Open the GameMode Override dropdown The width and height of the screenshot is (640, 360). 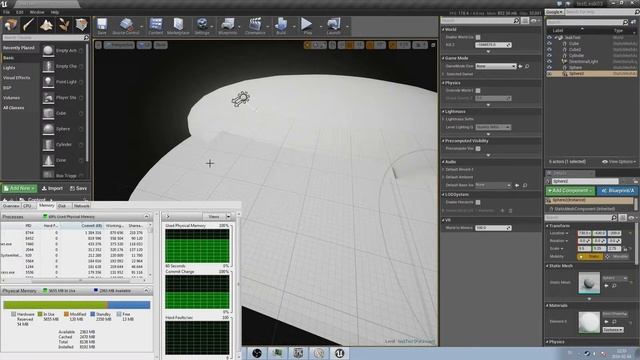tap(496, 66)
